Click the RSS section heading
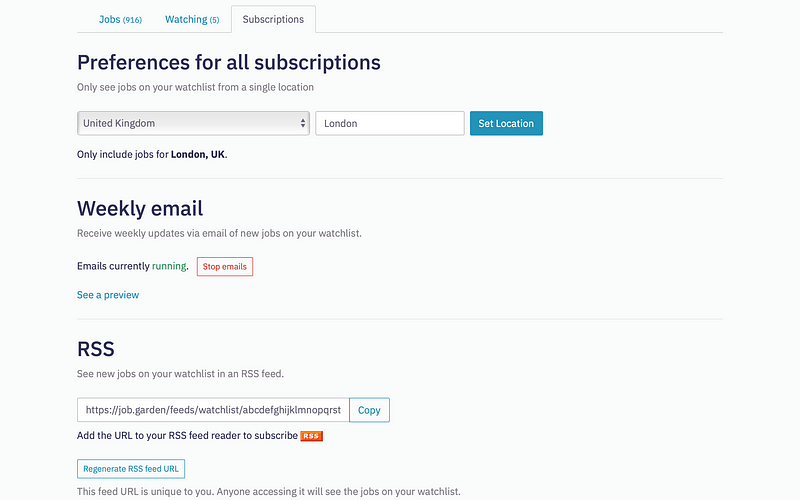This screenshot has width=800, height=500. coord(95,349)
